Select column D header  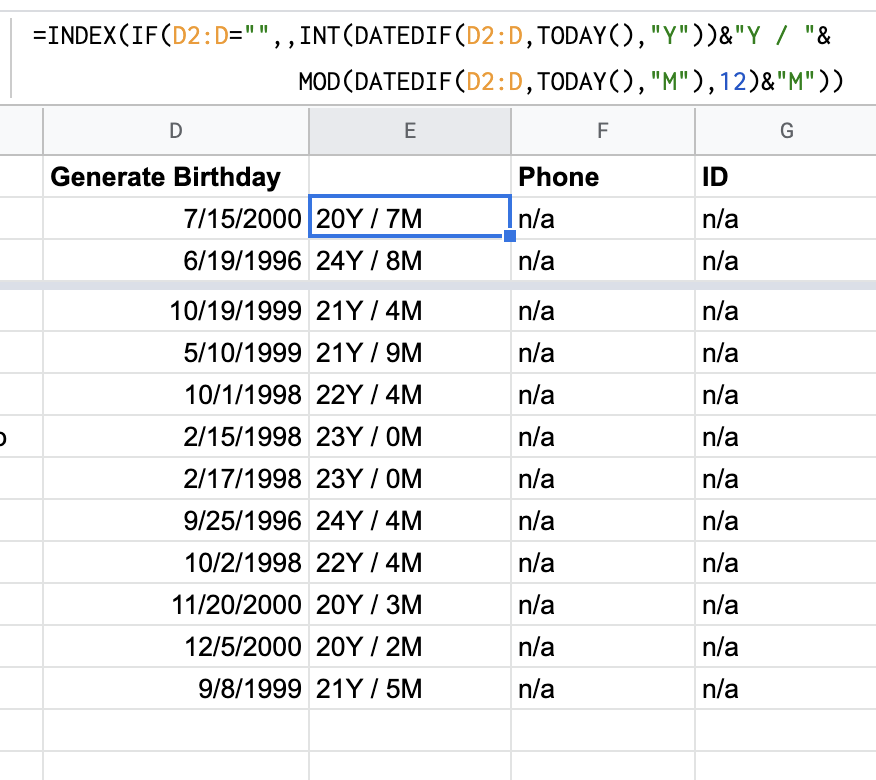pyautogui.click(x=176, y=130)
